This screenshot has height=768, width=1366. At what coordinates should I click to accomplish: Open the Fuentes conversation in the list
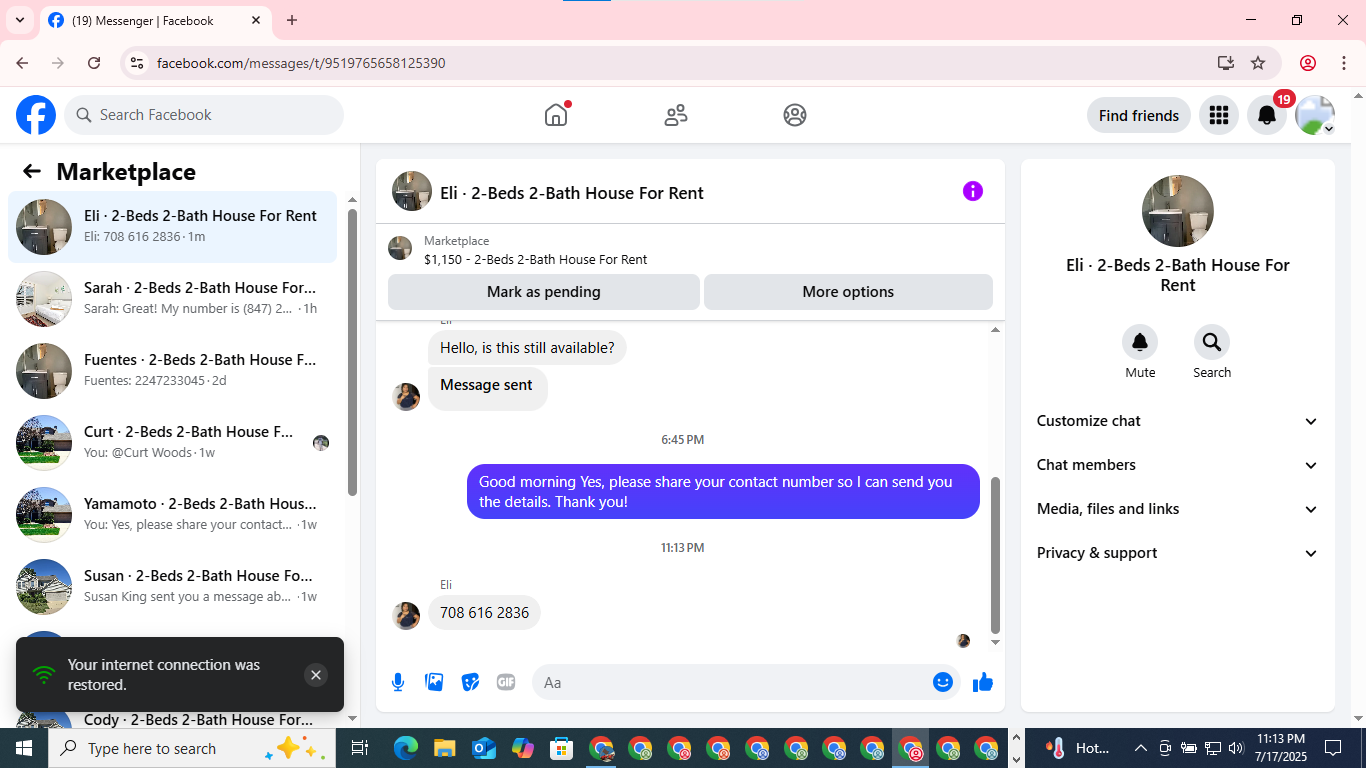pos(172,371)
